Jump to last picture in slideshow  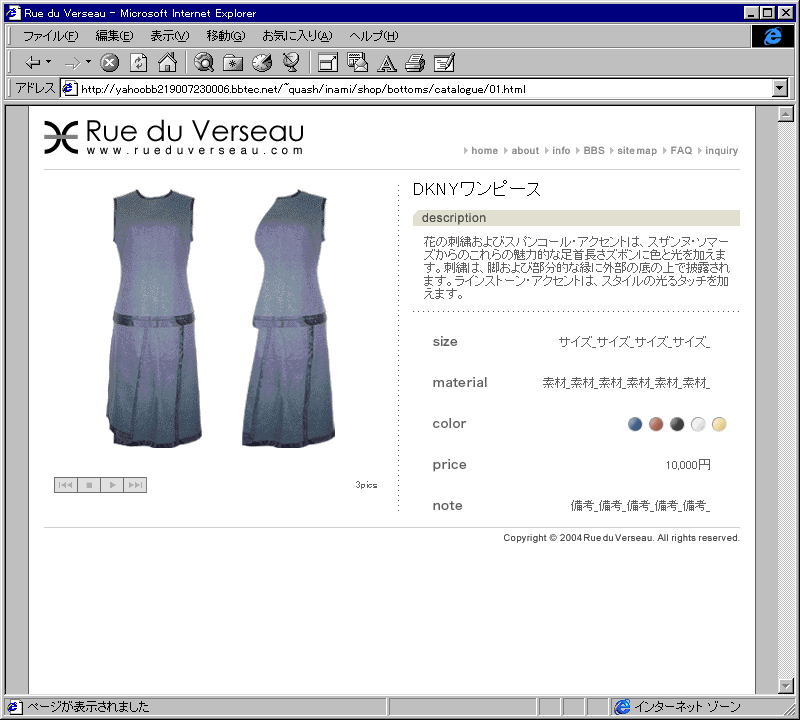(x=135, y=485)
